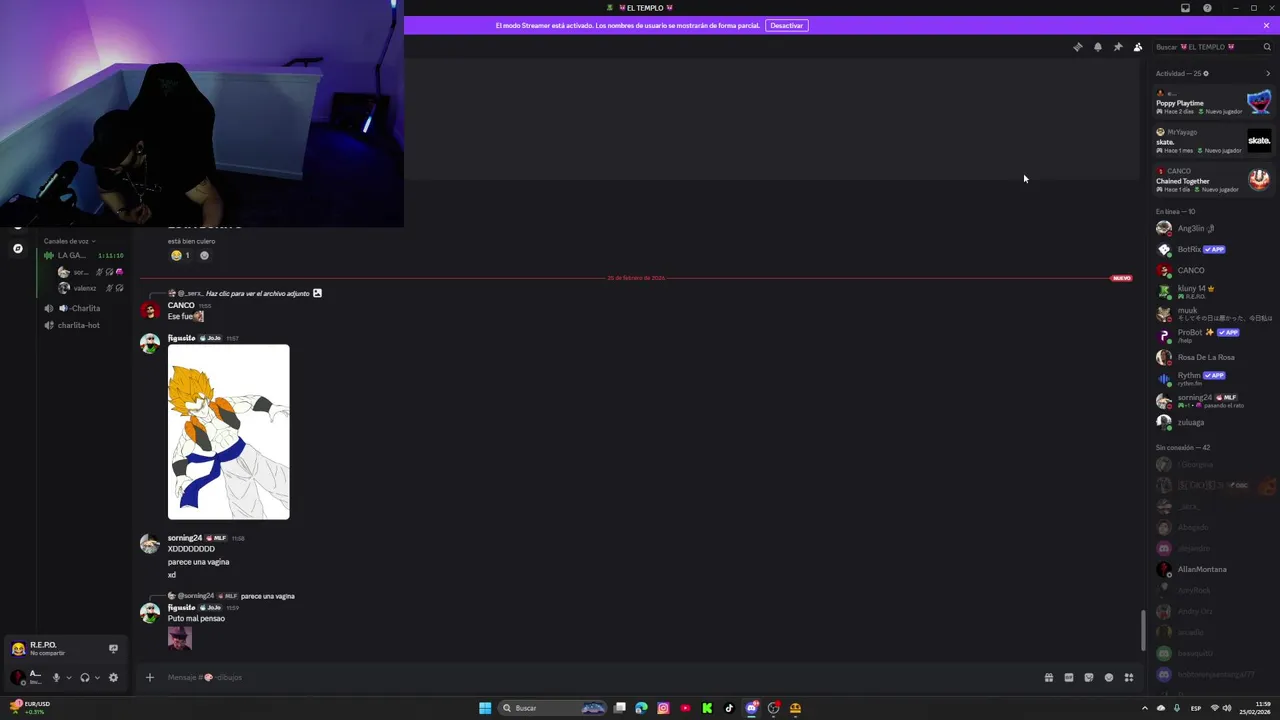
Task: Open the Gogeta drawing image attachment
Action: (x=228, y=432)
